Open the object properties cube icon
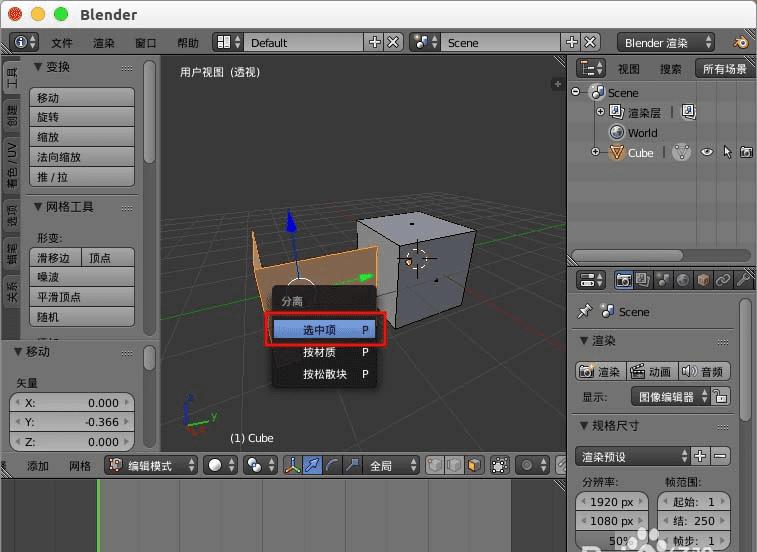Image resolution: width=757 pixels, height=552 pixels. (x=703, y=280)
